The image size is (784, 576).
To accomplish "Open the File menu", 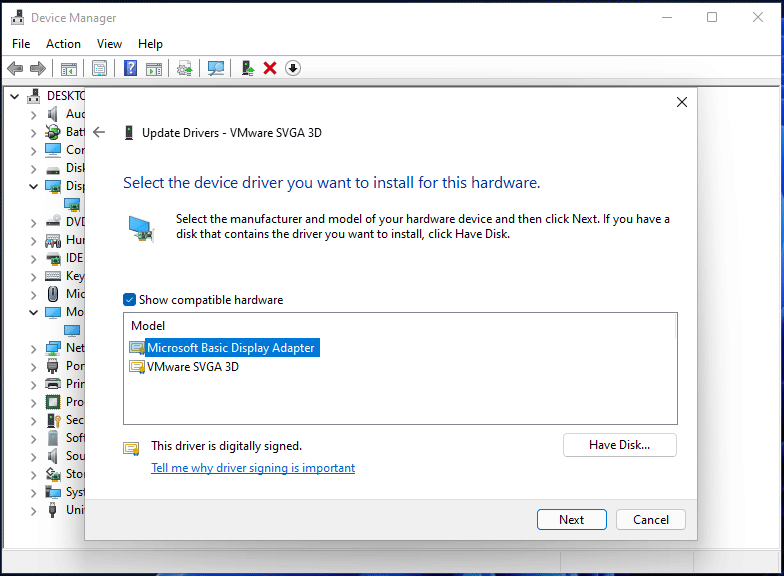I will pyautogui.click(x=21, y=44).
